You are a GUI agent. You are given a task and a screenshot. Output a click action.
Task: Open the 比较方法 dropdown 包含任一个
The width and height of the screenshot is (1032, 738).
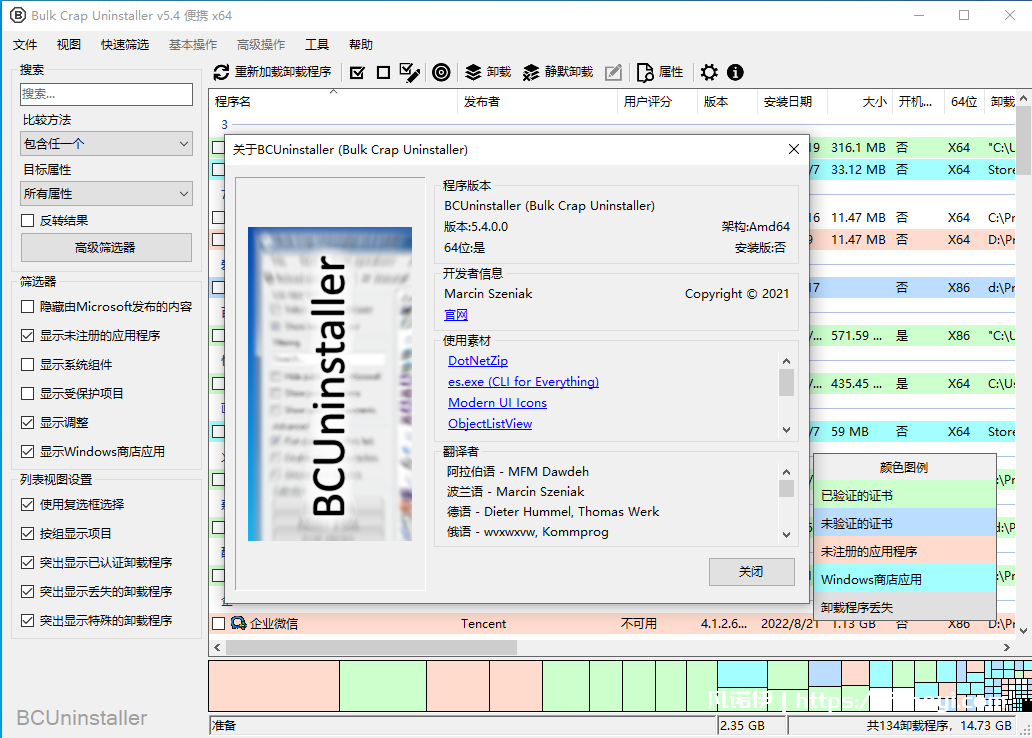coord(107,144)
